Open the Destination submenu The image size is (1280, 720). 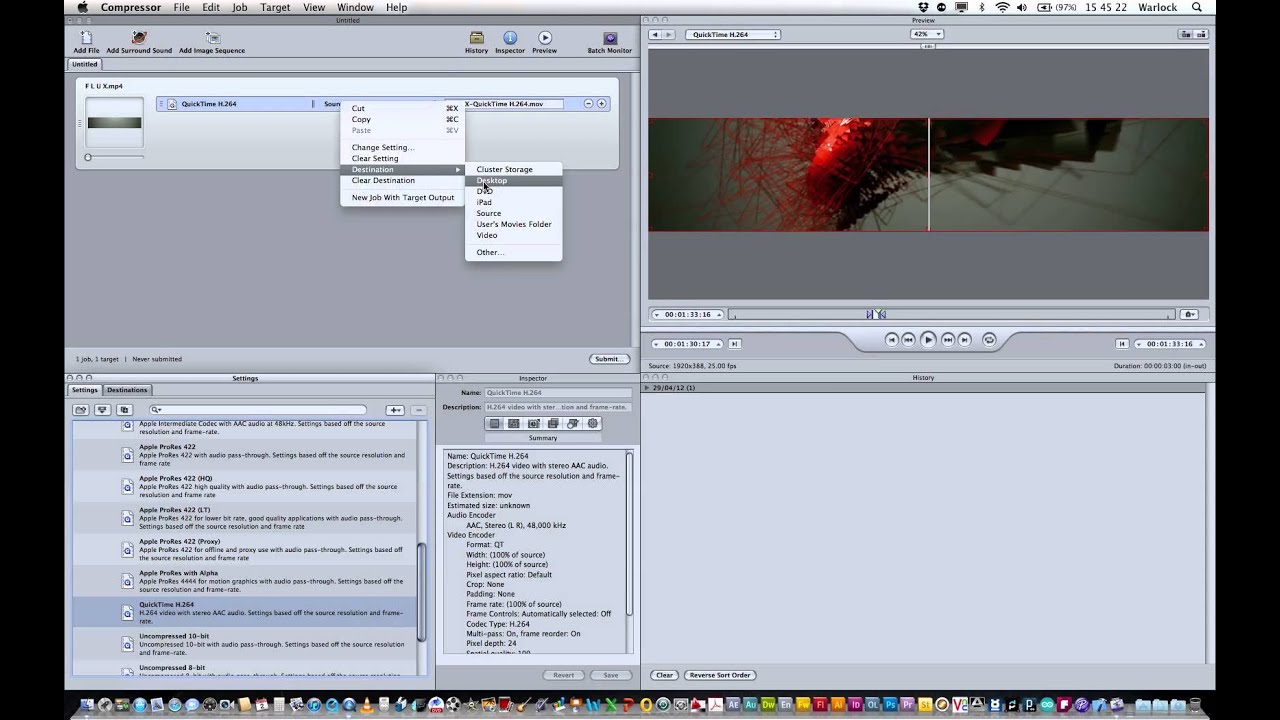point(404,170)
